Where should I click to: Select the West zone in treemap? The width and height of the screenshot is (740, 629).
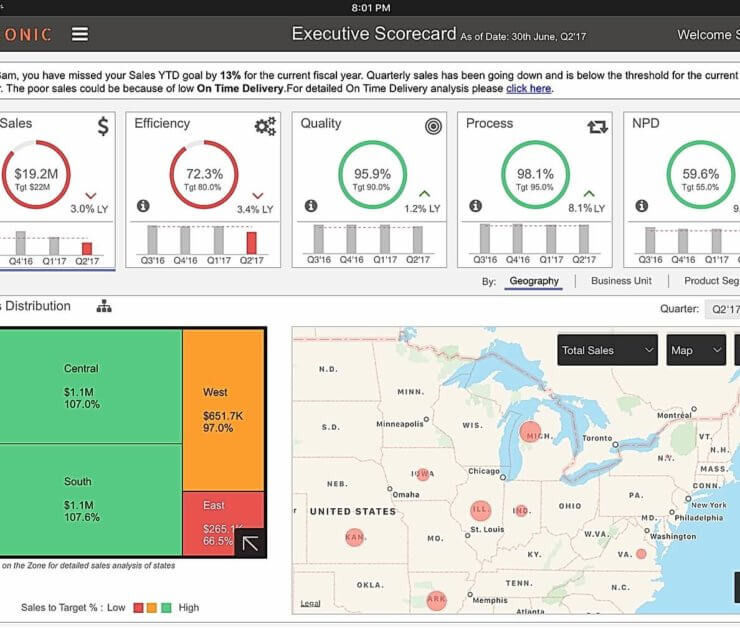(x=223, y=410)
